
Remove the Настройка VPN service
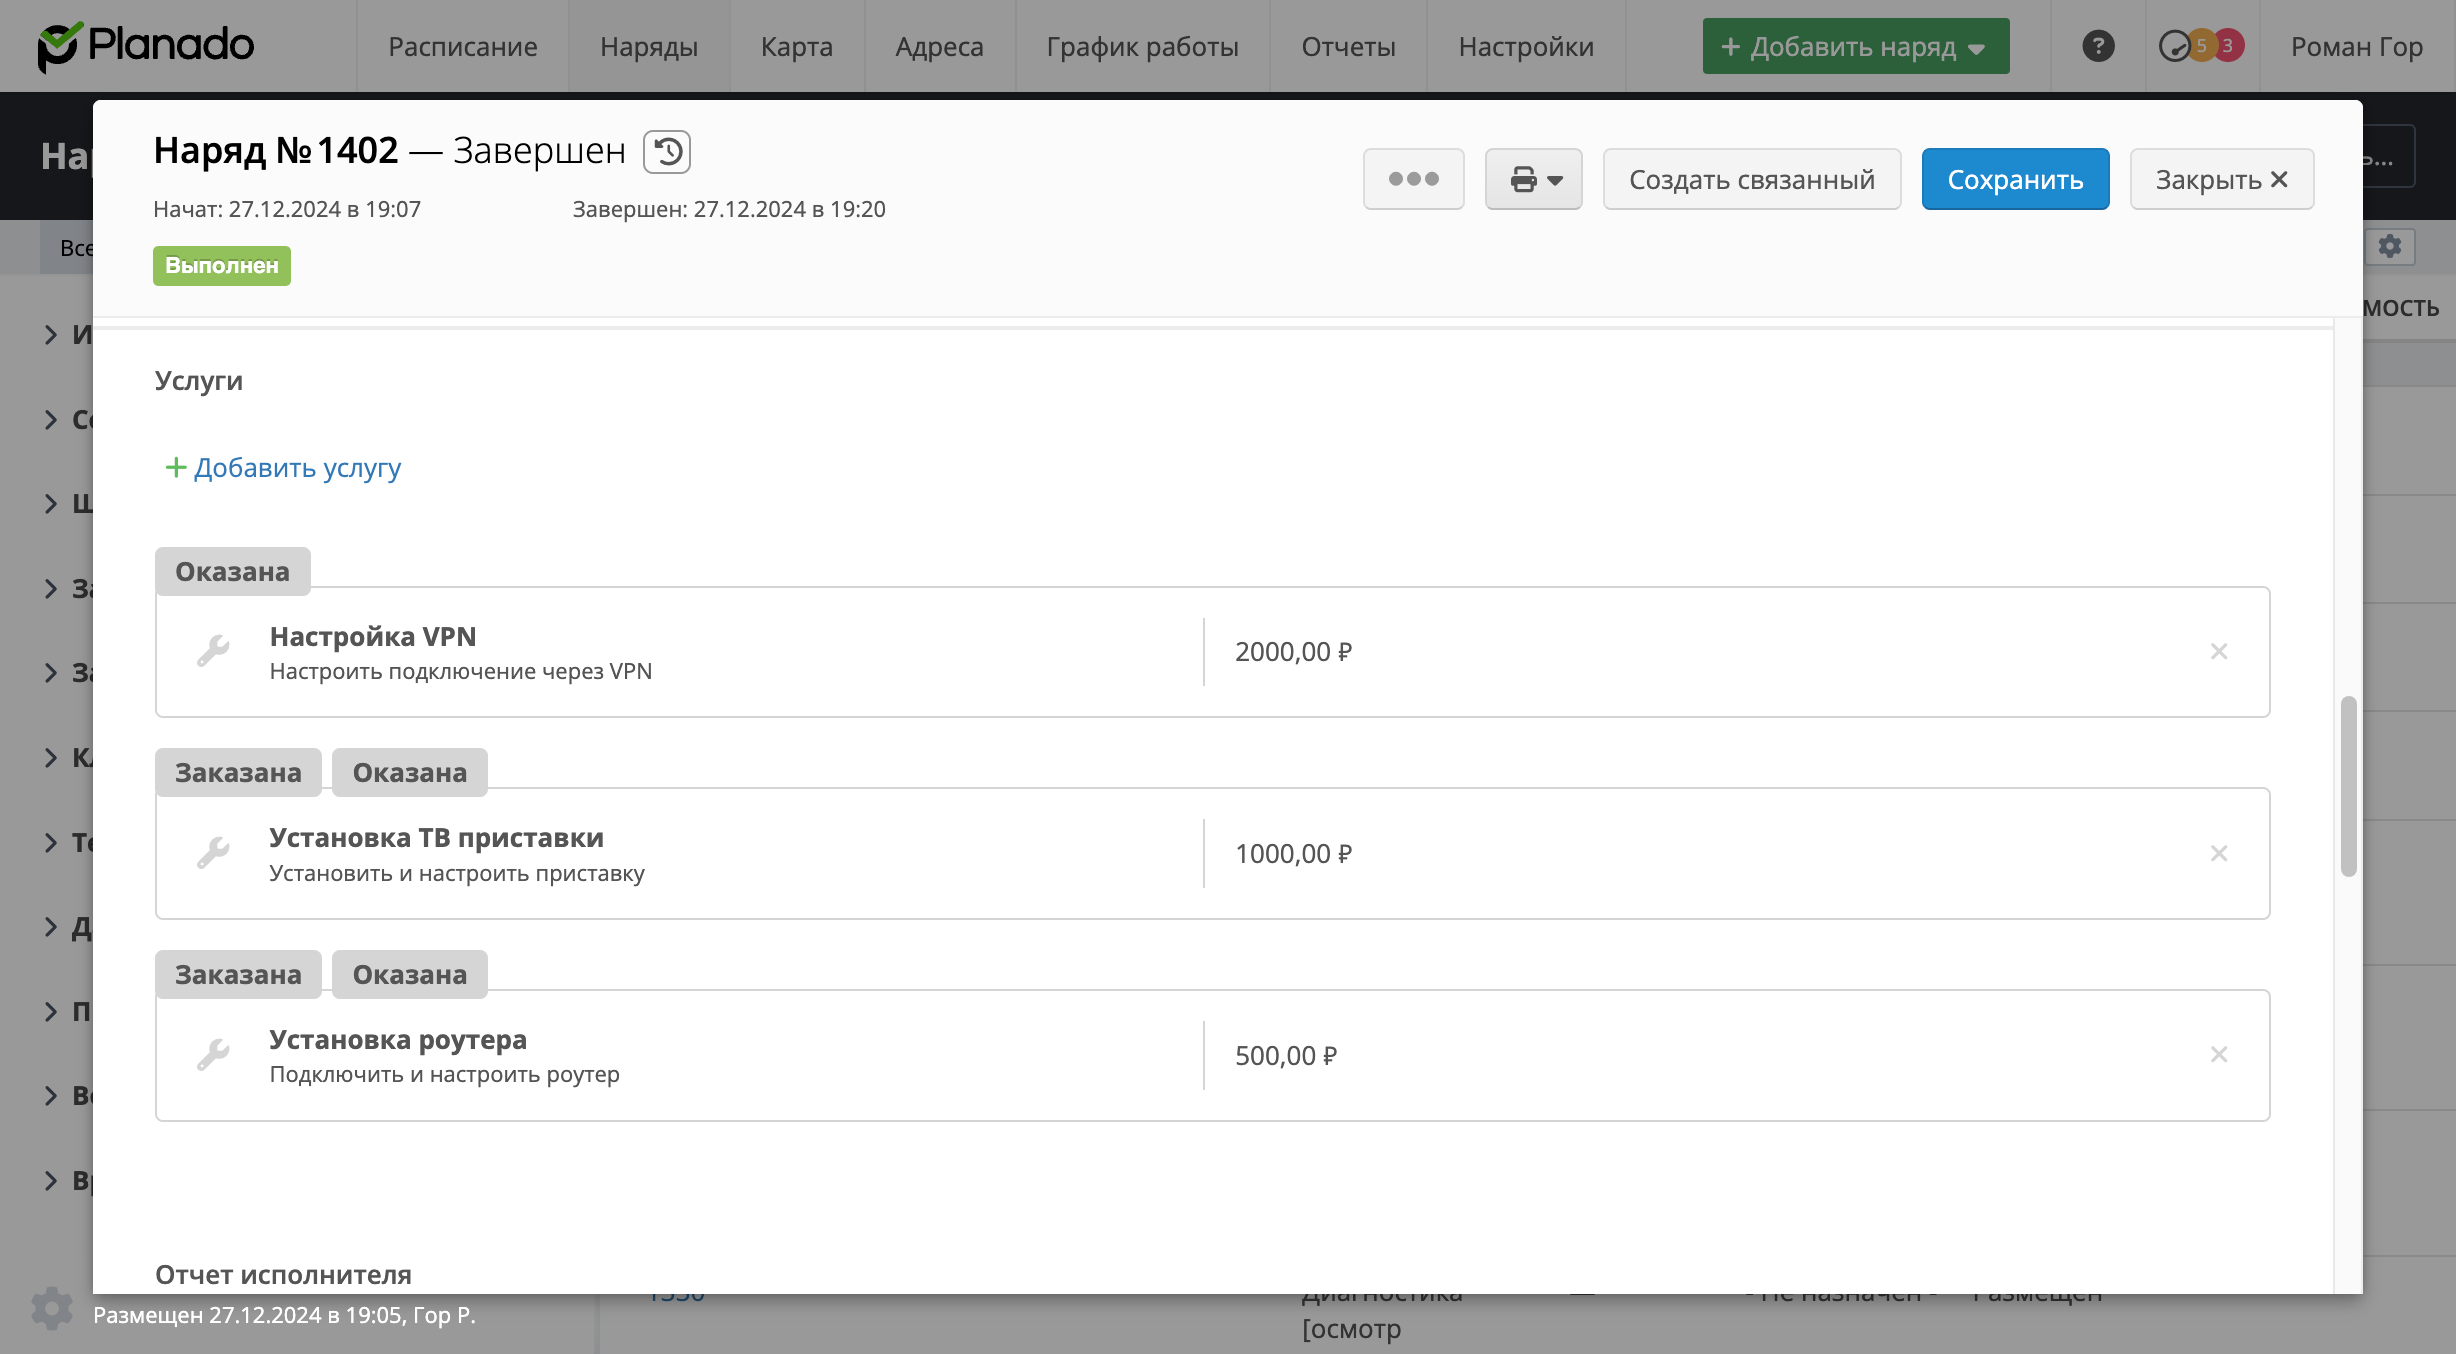(2218, 652)
